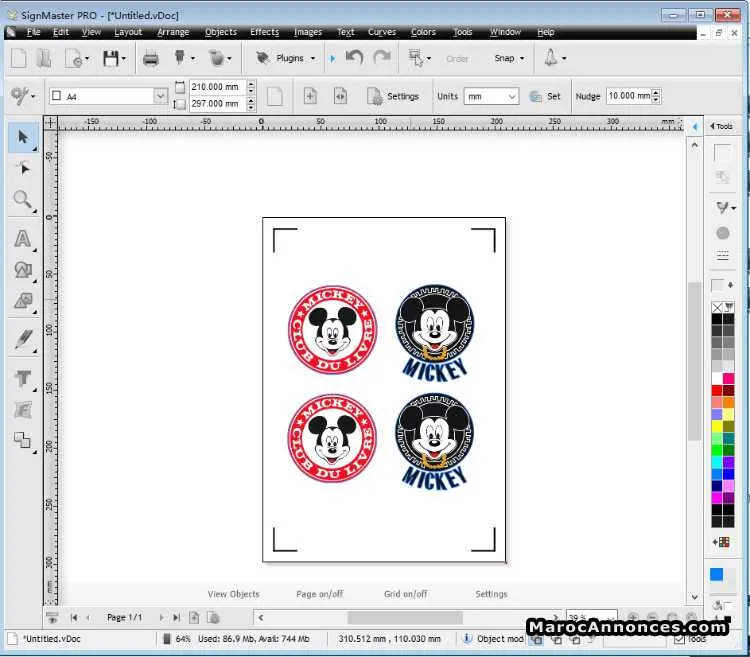Viewport: 750px width, 657px height.
Task: Click the New document icon
Action: [19, 58]
